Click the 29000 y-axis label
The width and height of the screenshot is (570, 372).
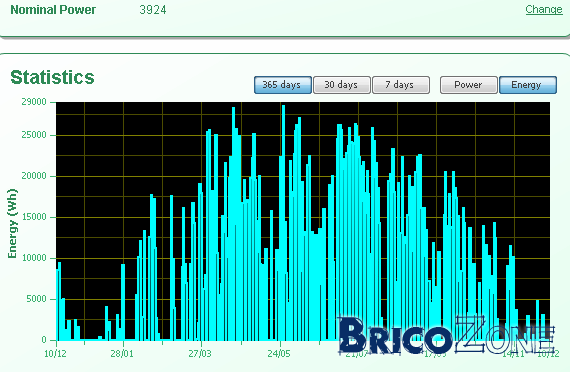pyautogui.click(x=34, y=102)
